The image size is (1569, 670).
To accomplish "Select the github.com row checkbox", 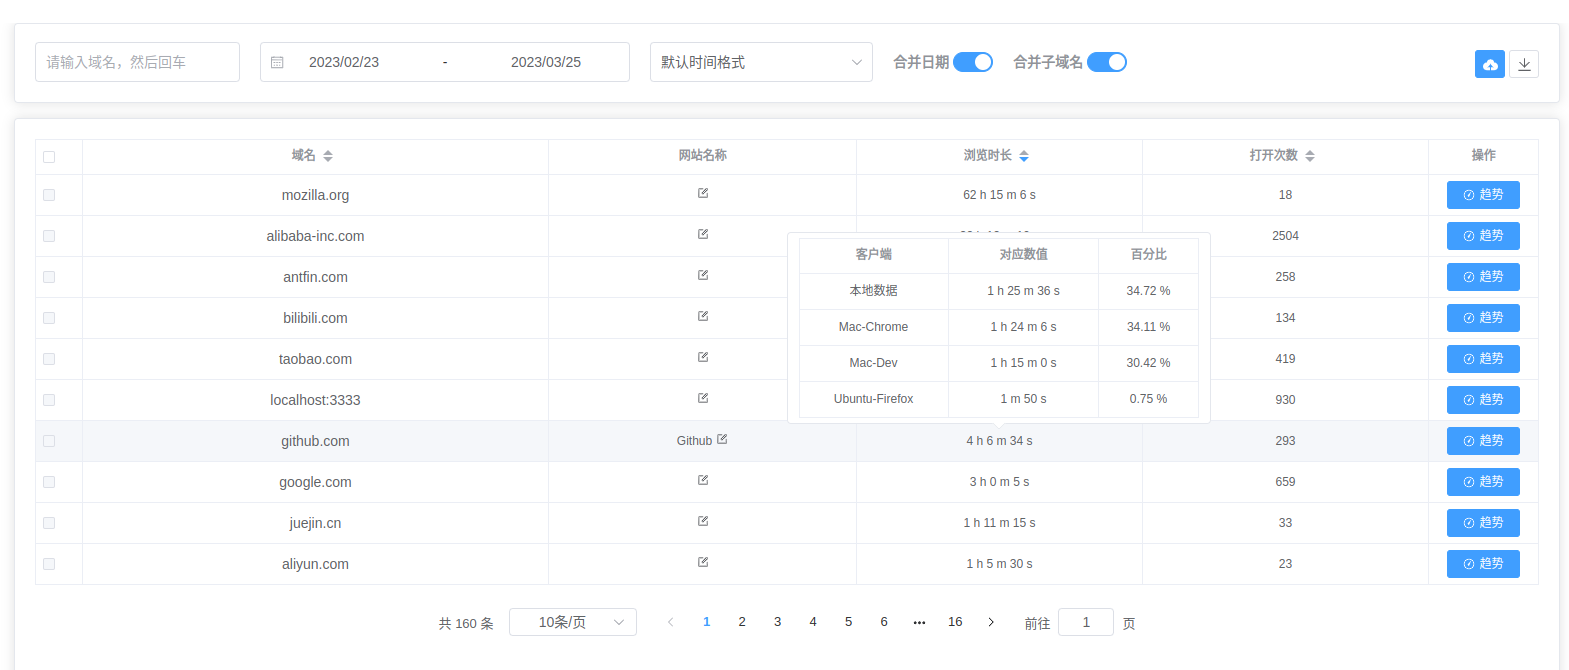I will [49, 441].
